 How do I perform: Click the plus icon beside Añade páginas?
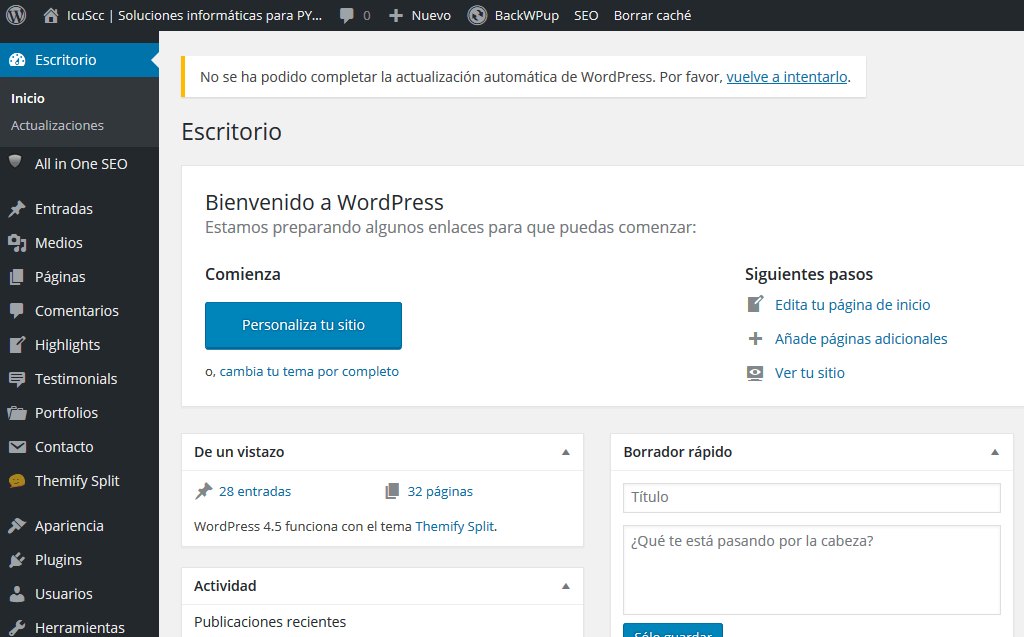(755, 338)
